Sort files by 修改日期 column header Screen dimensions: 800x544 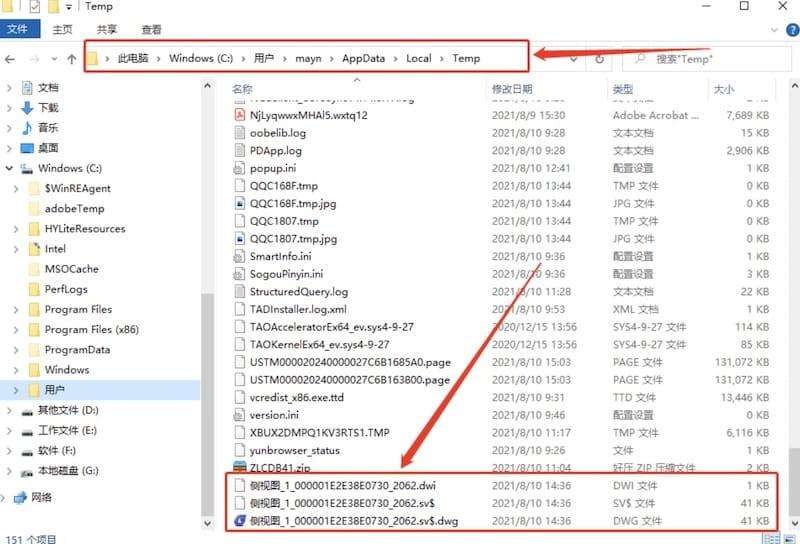[x=512, y=89]
